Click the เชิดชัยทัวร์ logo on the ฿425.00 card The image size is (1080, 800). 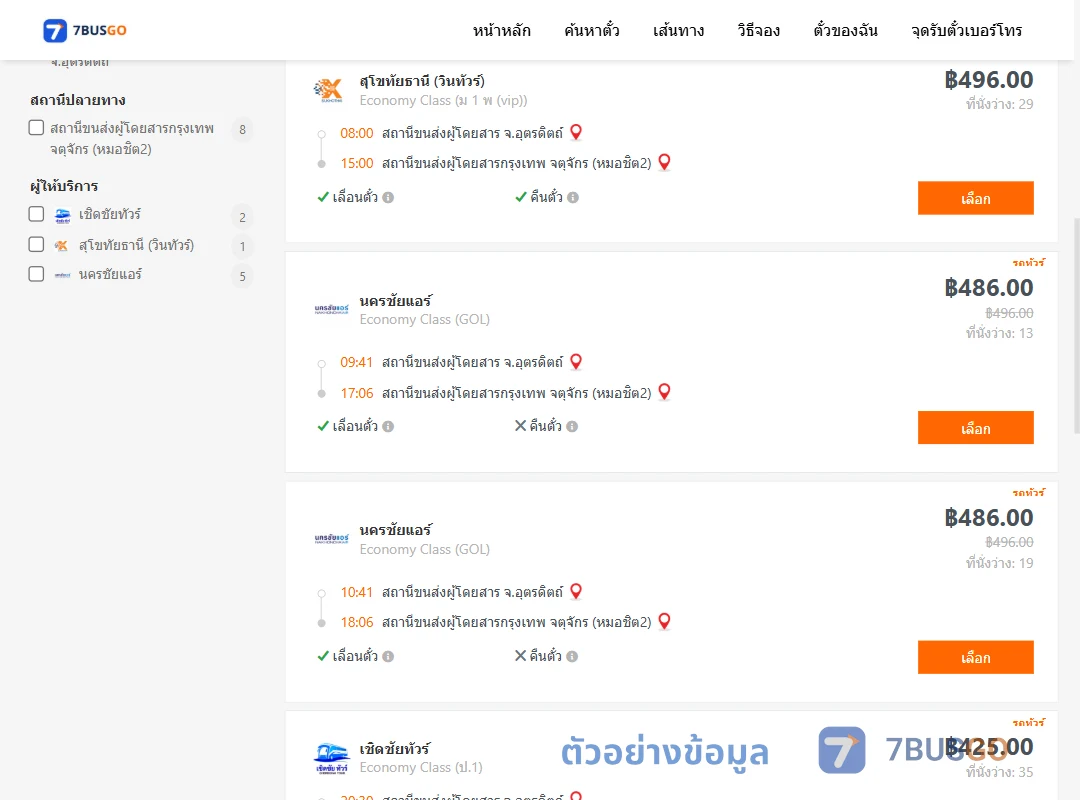[x=331, y=758]
